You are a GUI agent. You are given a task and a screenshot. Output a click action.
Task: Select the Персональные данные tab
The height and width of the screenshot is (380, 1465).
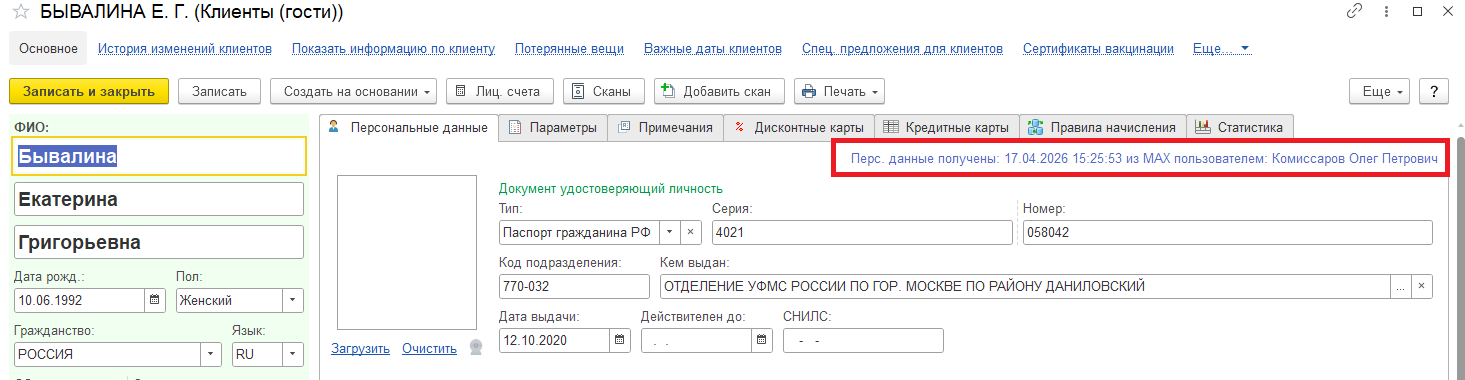click(x=408, y=127)
